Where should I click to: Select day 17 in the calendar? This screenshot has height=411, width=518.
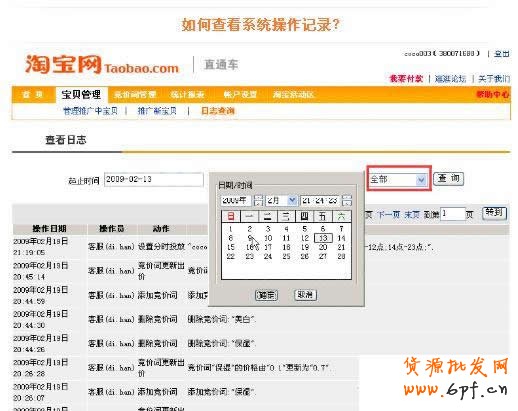268,247
